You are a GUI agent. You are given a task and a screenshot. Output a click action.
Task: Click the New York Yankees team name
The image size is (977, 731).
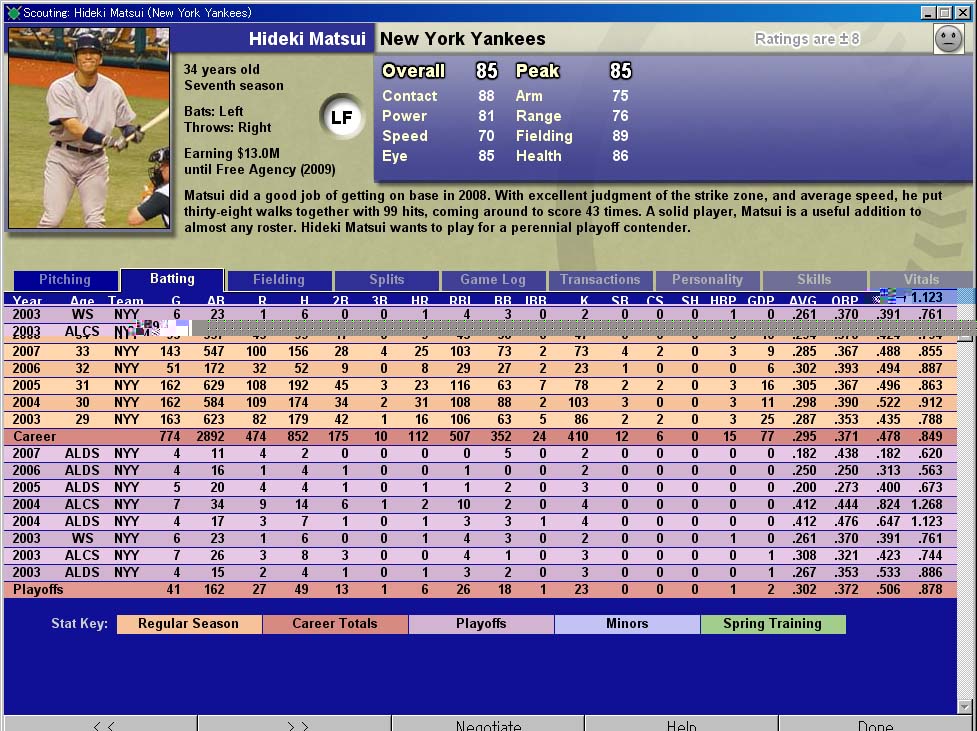[463, 39]
